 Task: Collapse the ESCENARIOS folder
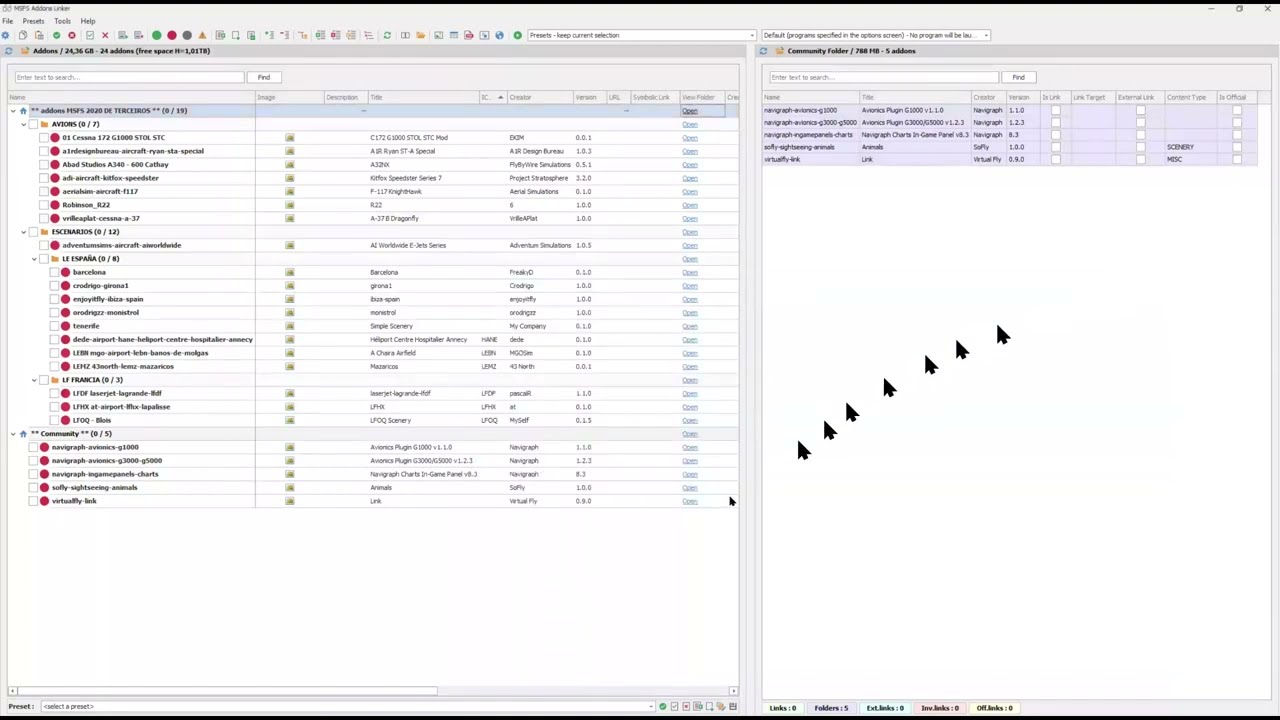(23, 232)
